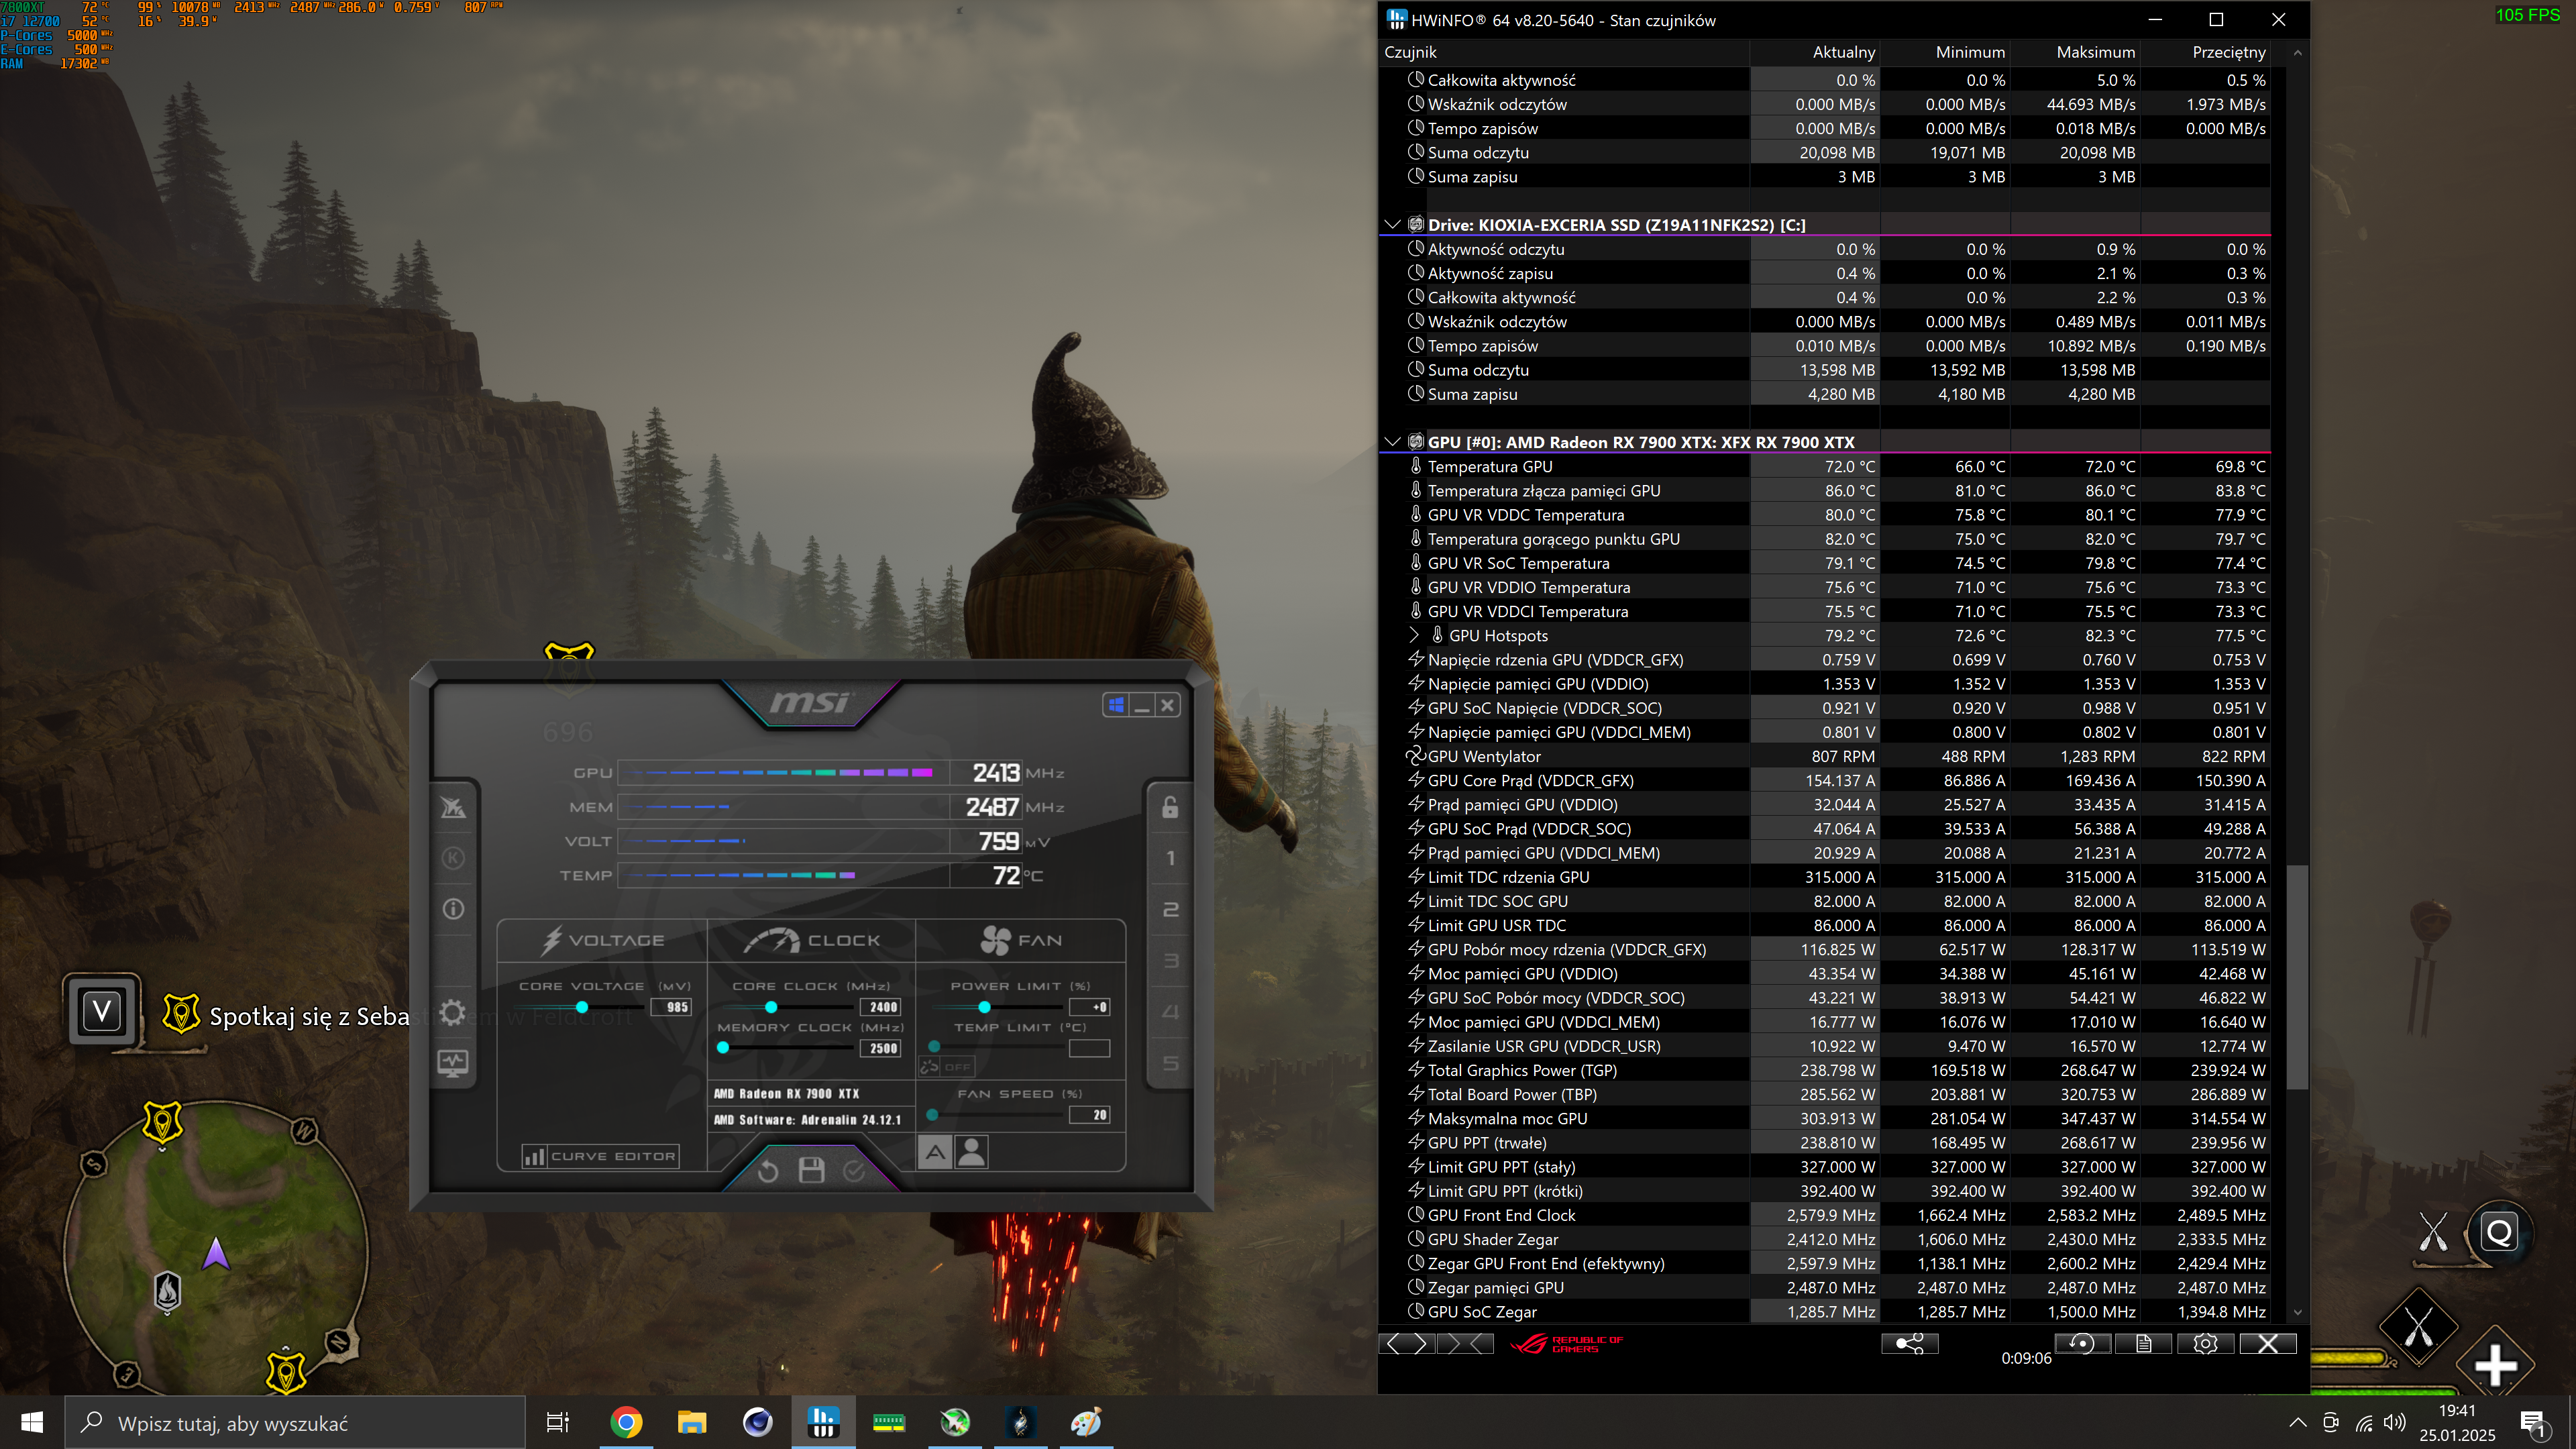This screenshot has width=2576, height=1449.
Task: Open the Curve Editor button
Action: pyautogui.click(x=600, y=1156)
